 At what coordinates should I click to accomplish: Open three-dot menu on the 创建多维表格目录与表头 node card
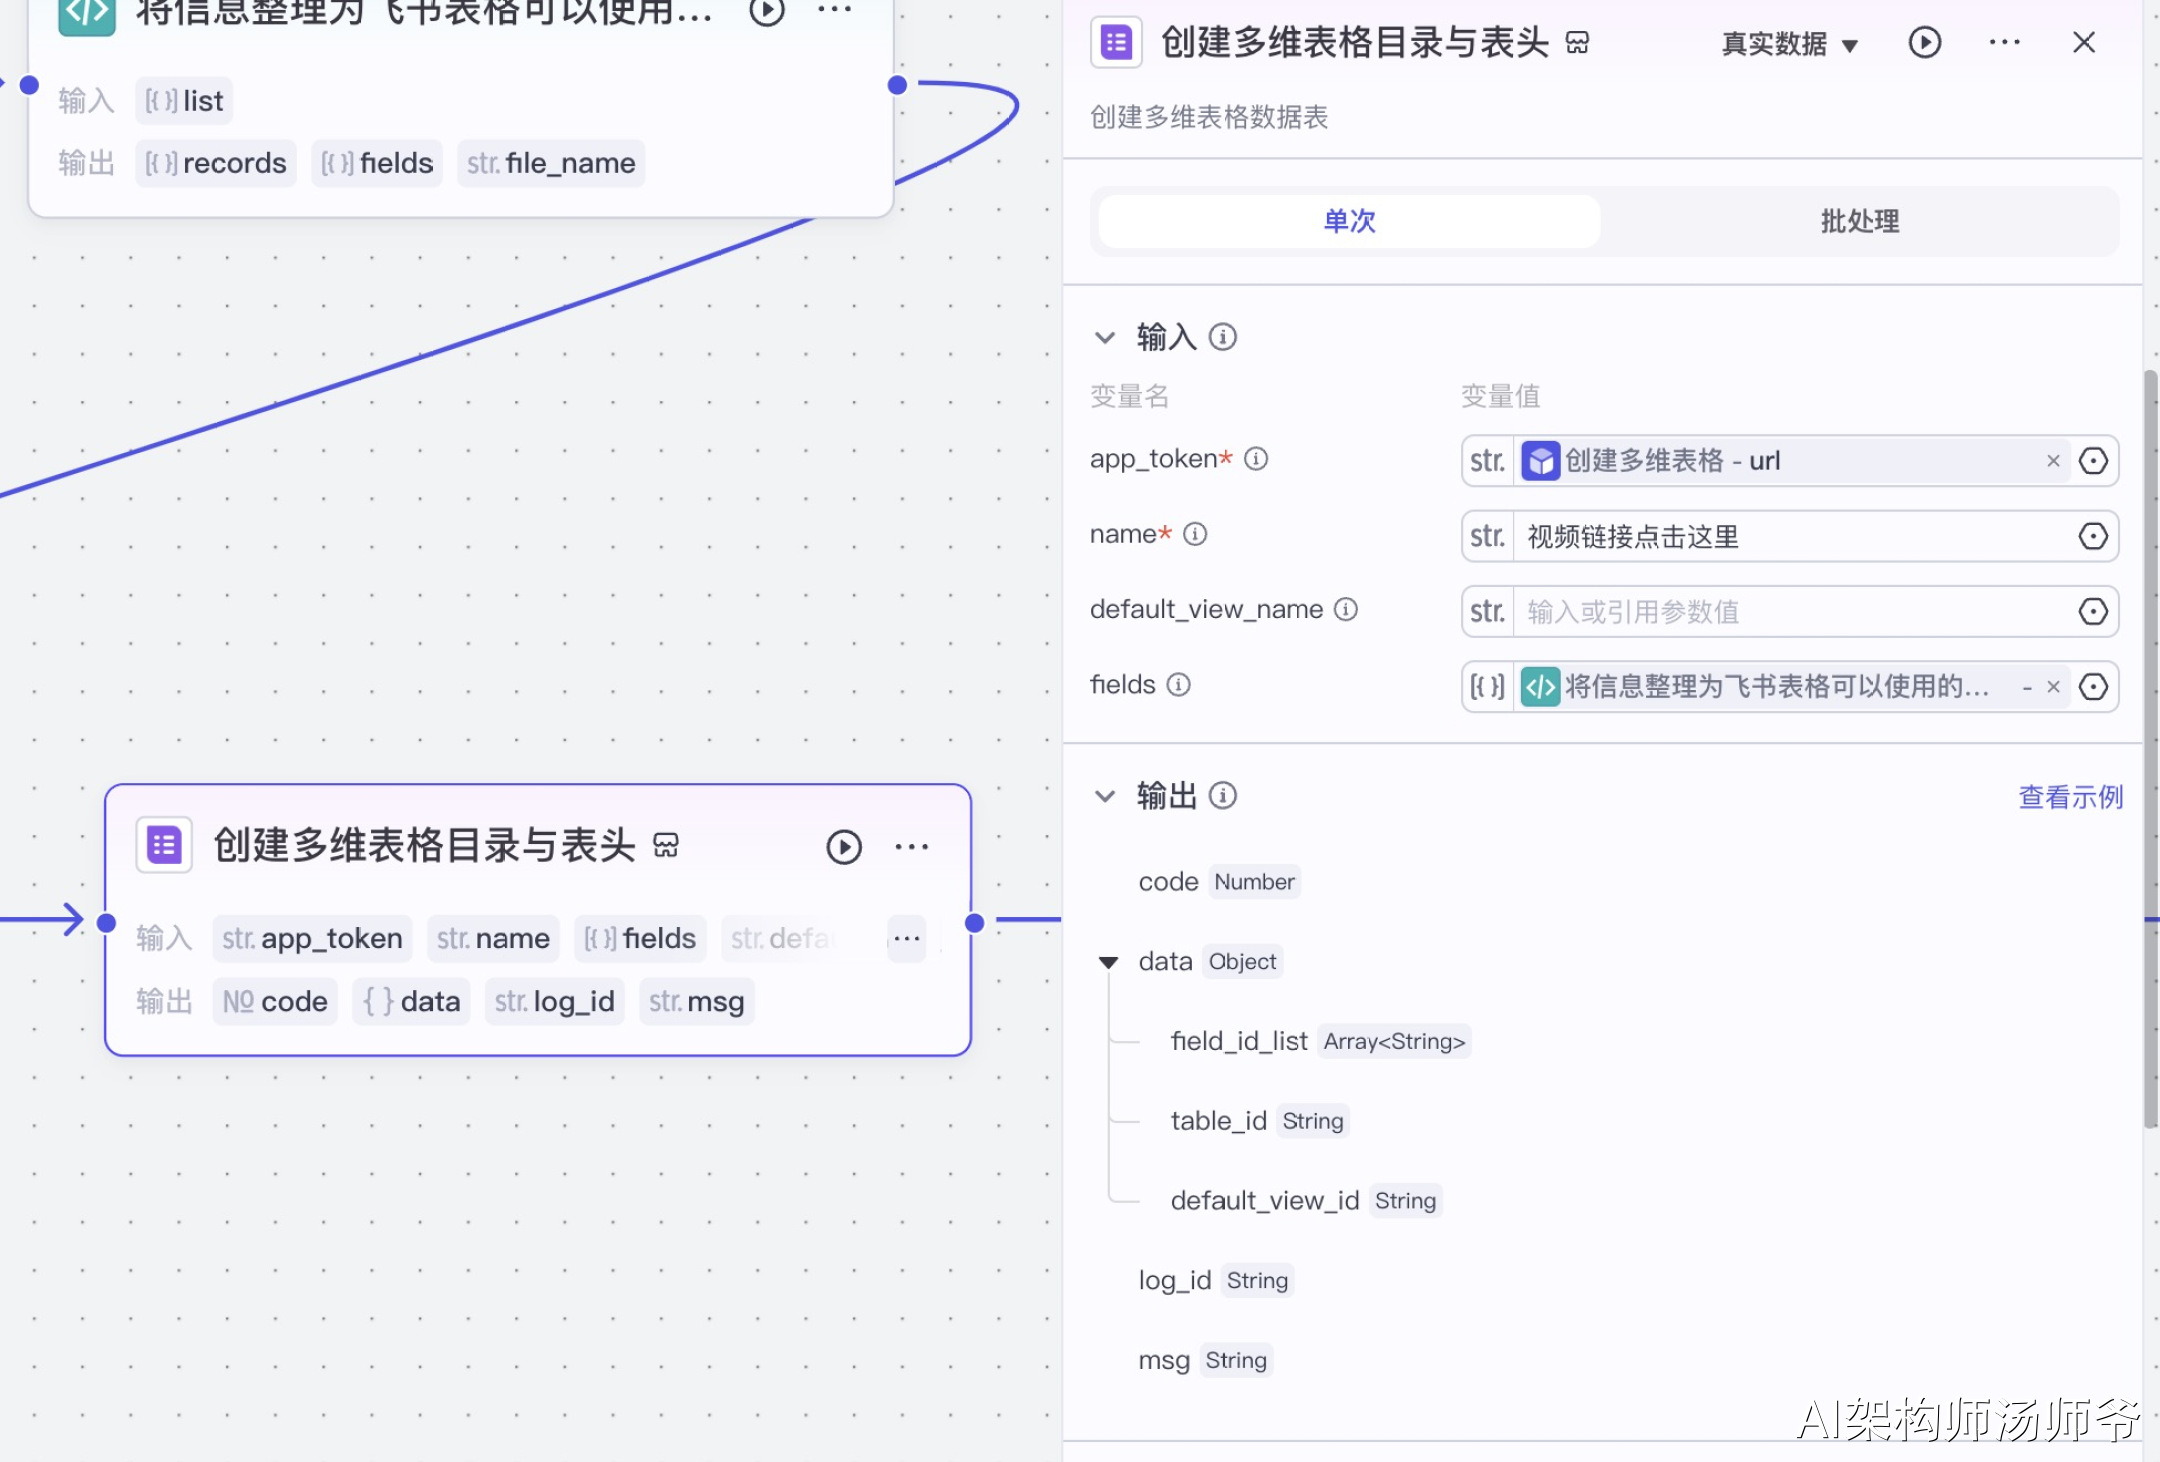pos(911,847)
